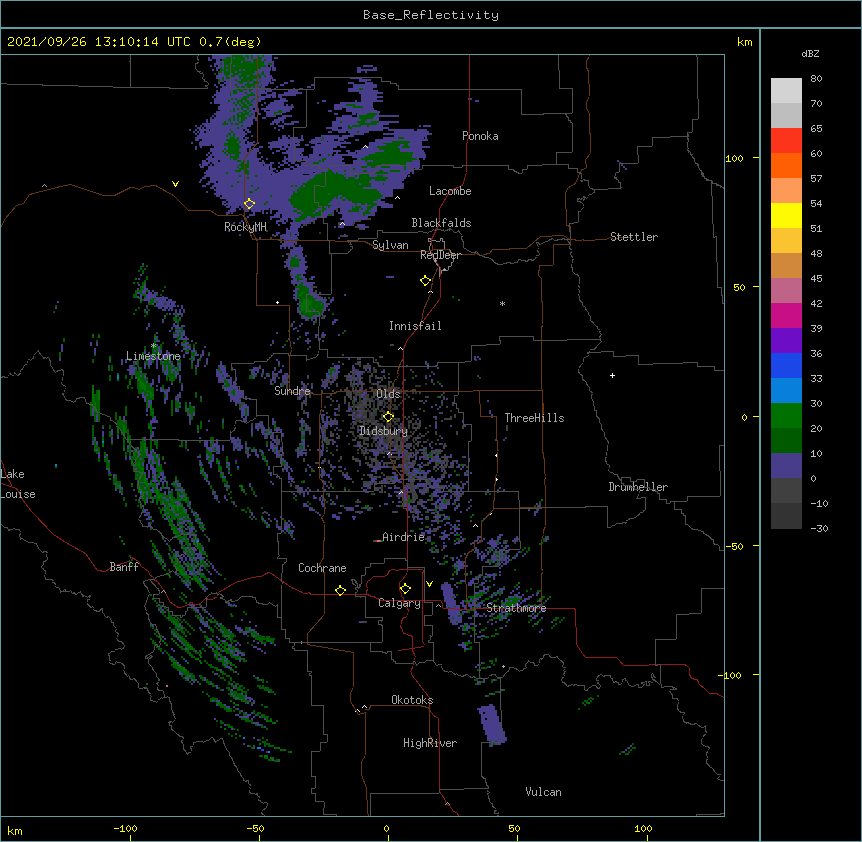Click the magenta 42-39 dBZ legend swatch
Viewport: 862px width, 842px height.
(x=786, y=315)
